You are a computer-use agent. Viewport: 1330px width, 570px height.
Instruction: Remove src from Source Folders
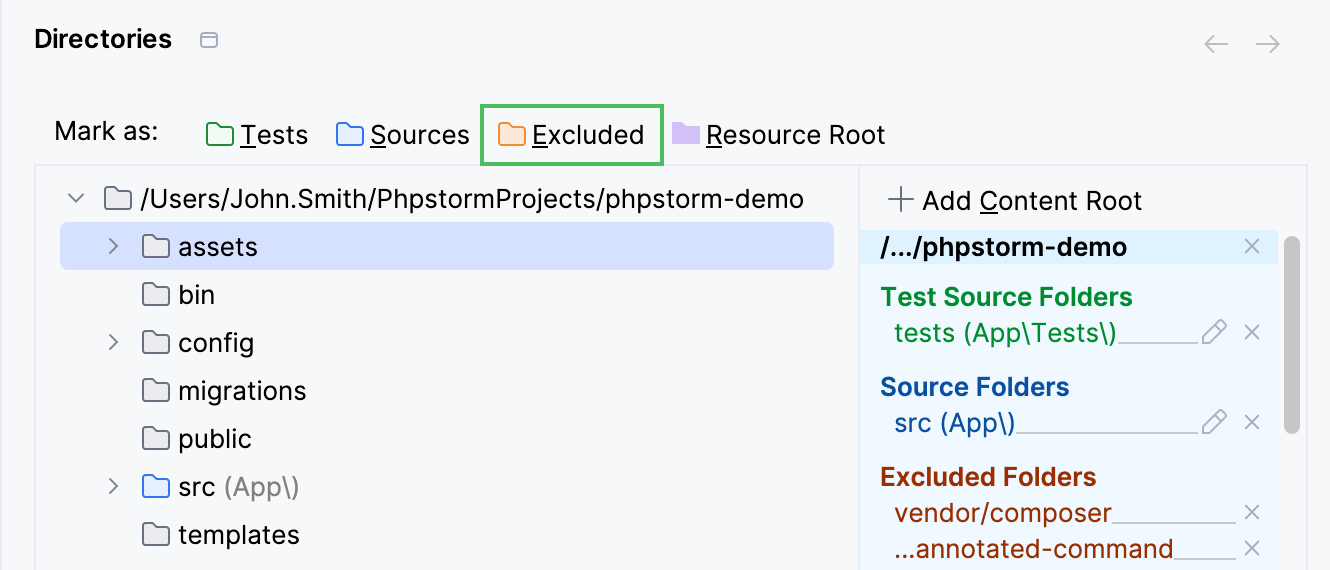(1252, 423)
